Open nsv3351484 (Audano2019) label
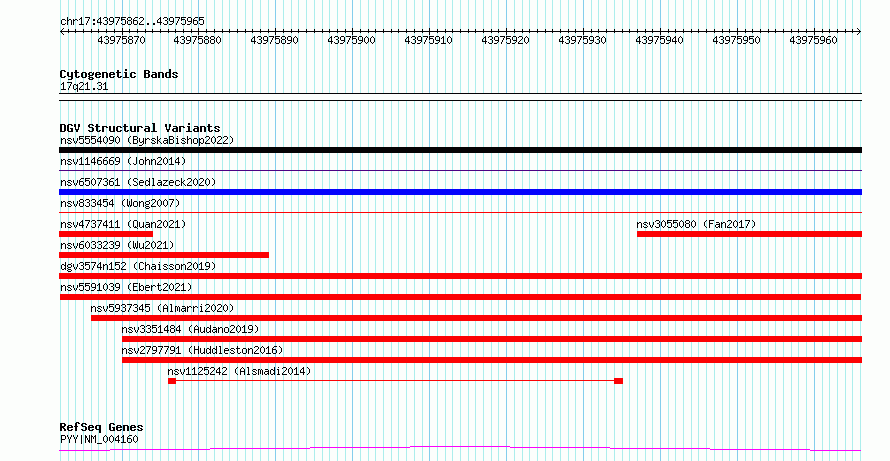 pyautogui.click(x=190, y=329)
